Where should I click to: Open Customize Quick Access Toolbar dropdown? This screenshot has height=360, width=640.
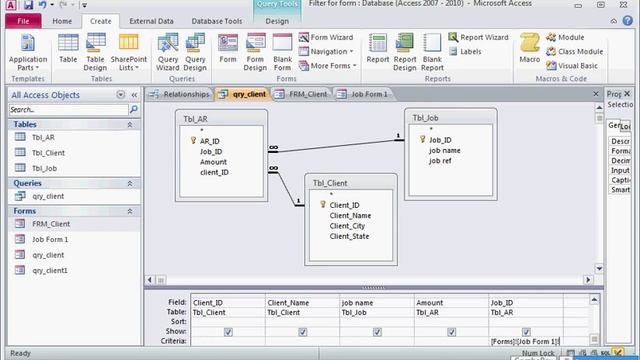click(x=84, y=5)
